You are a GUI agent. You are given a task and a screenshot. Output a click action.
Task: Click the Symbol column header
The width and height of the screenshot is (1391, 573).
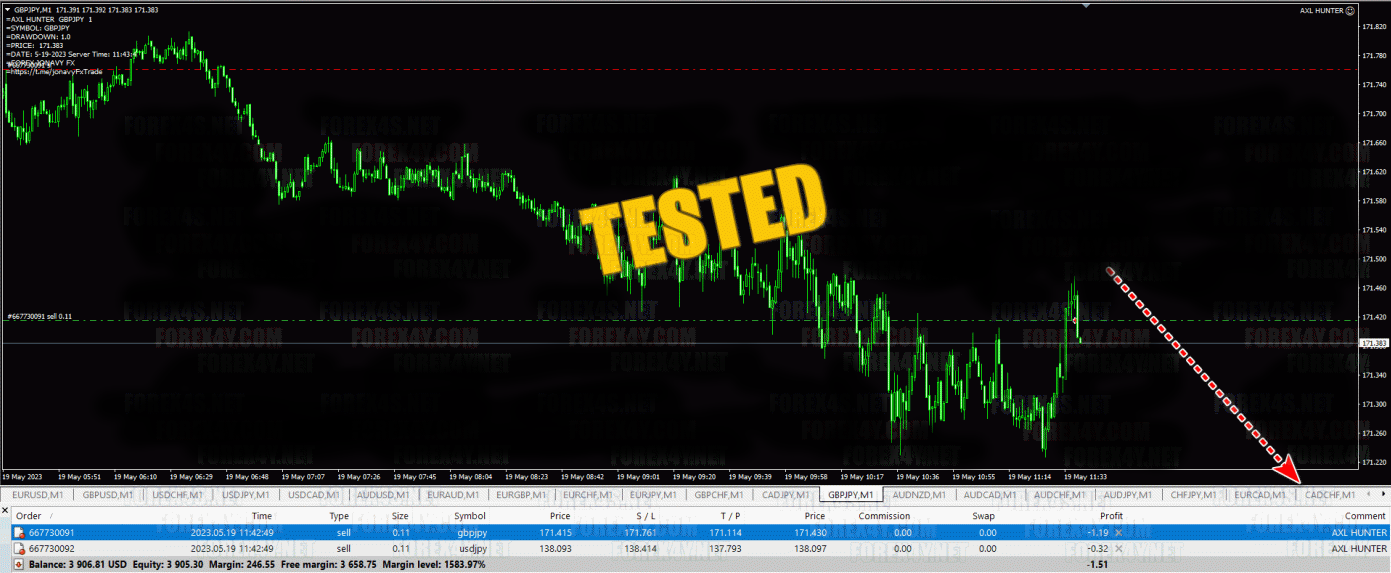pos(470,516)
